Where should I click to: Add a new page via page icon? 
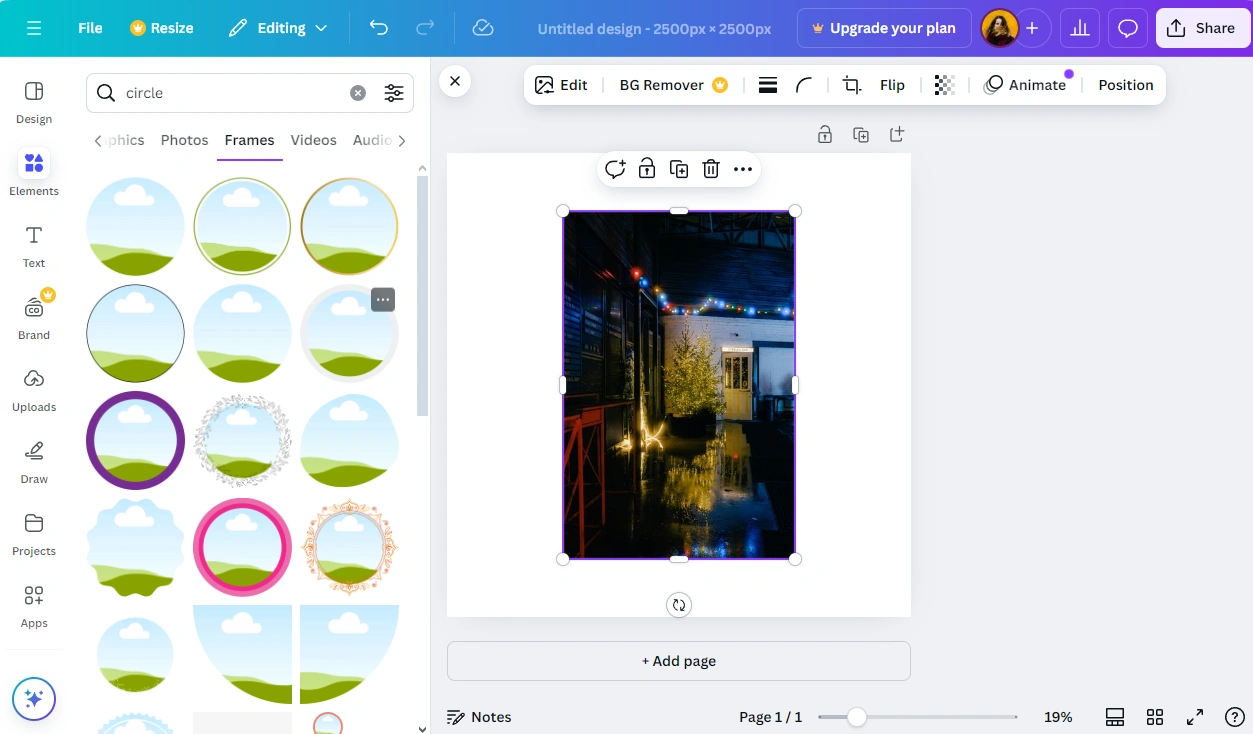897,134
